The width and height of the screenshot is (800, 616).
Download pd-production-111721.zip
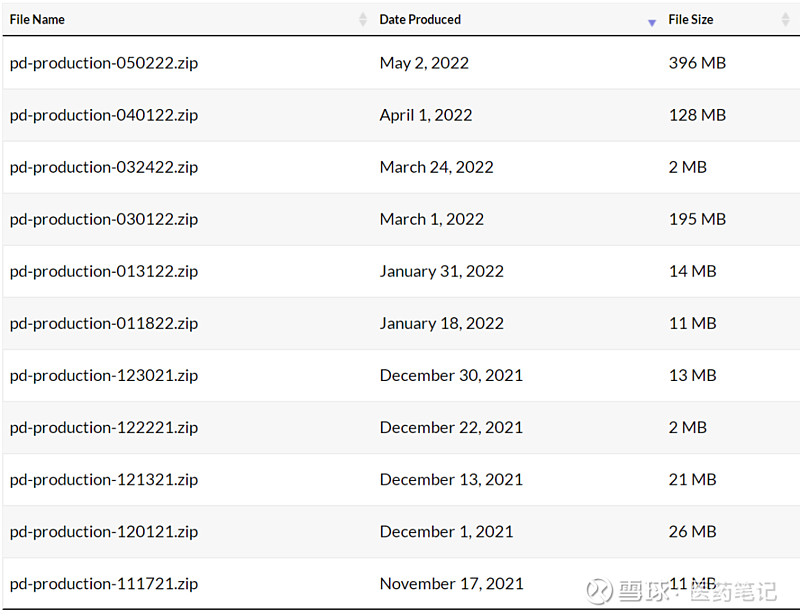104,583
